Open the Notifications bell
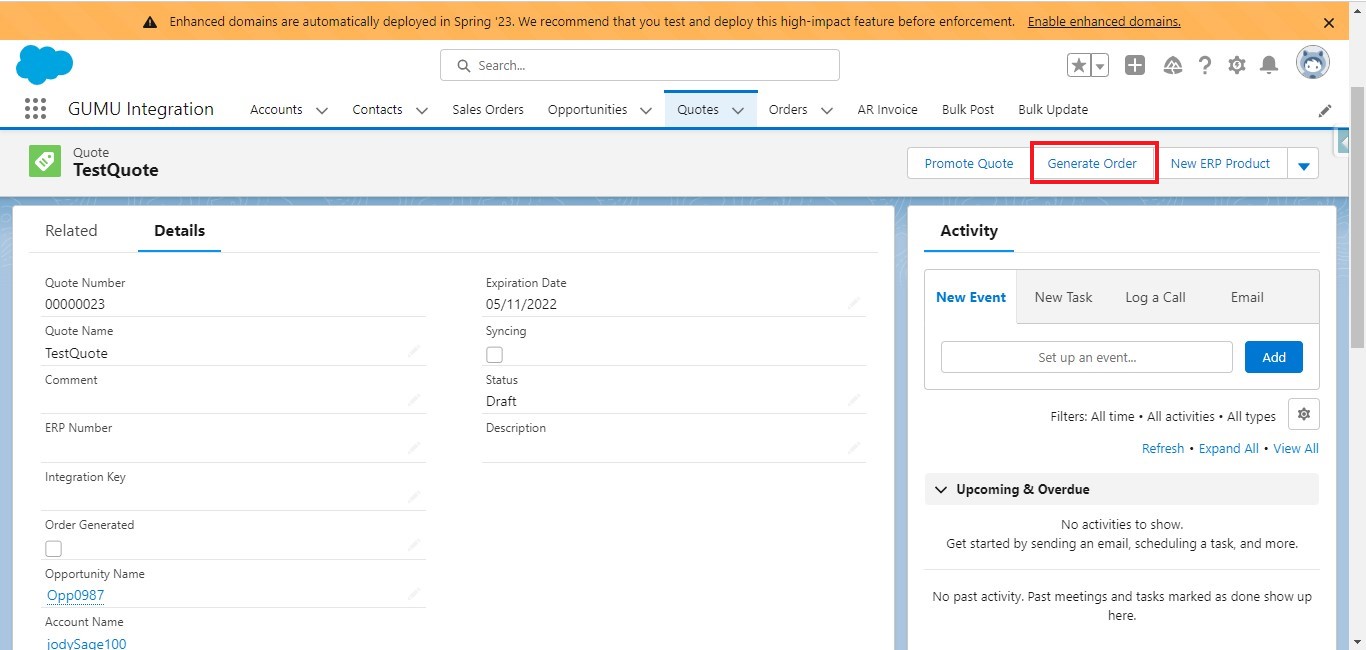This screenshot has width=1366, height=650. (1269, 65)
